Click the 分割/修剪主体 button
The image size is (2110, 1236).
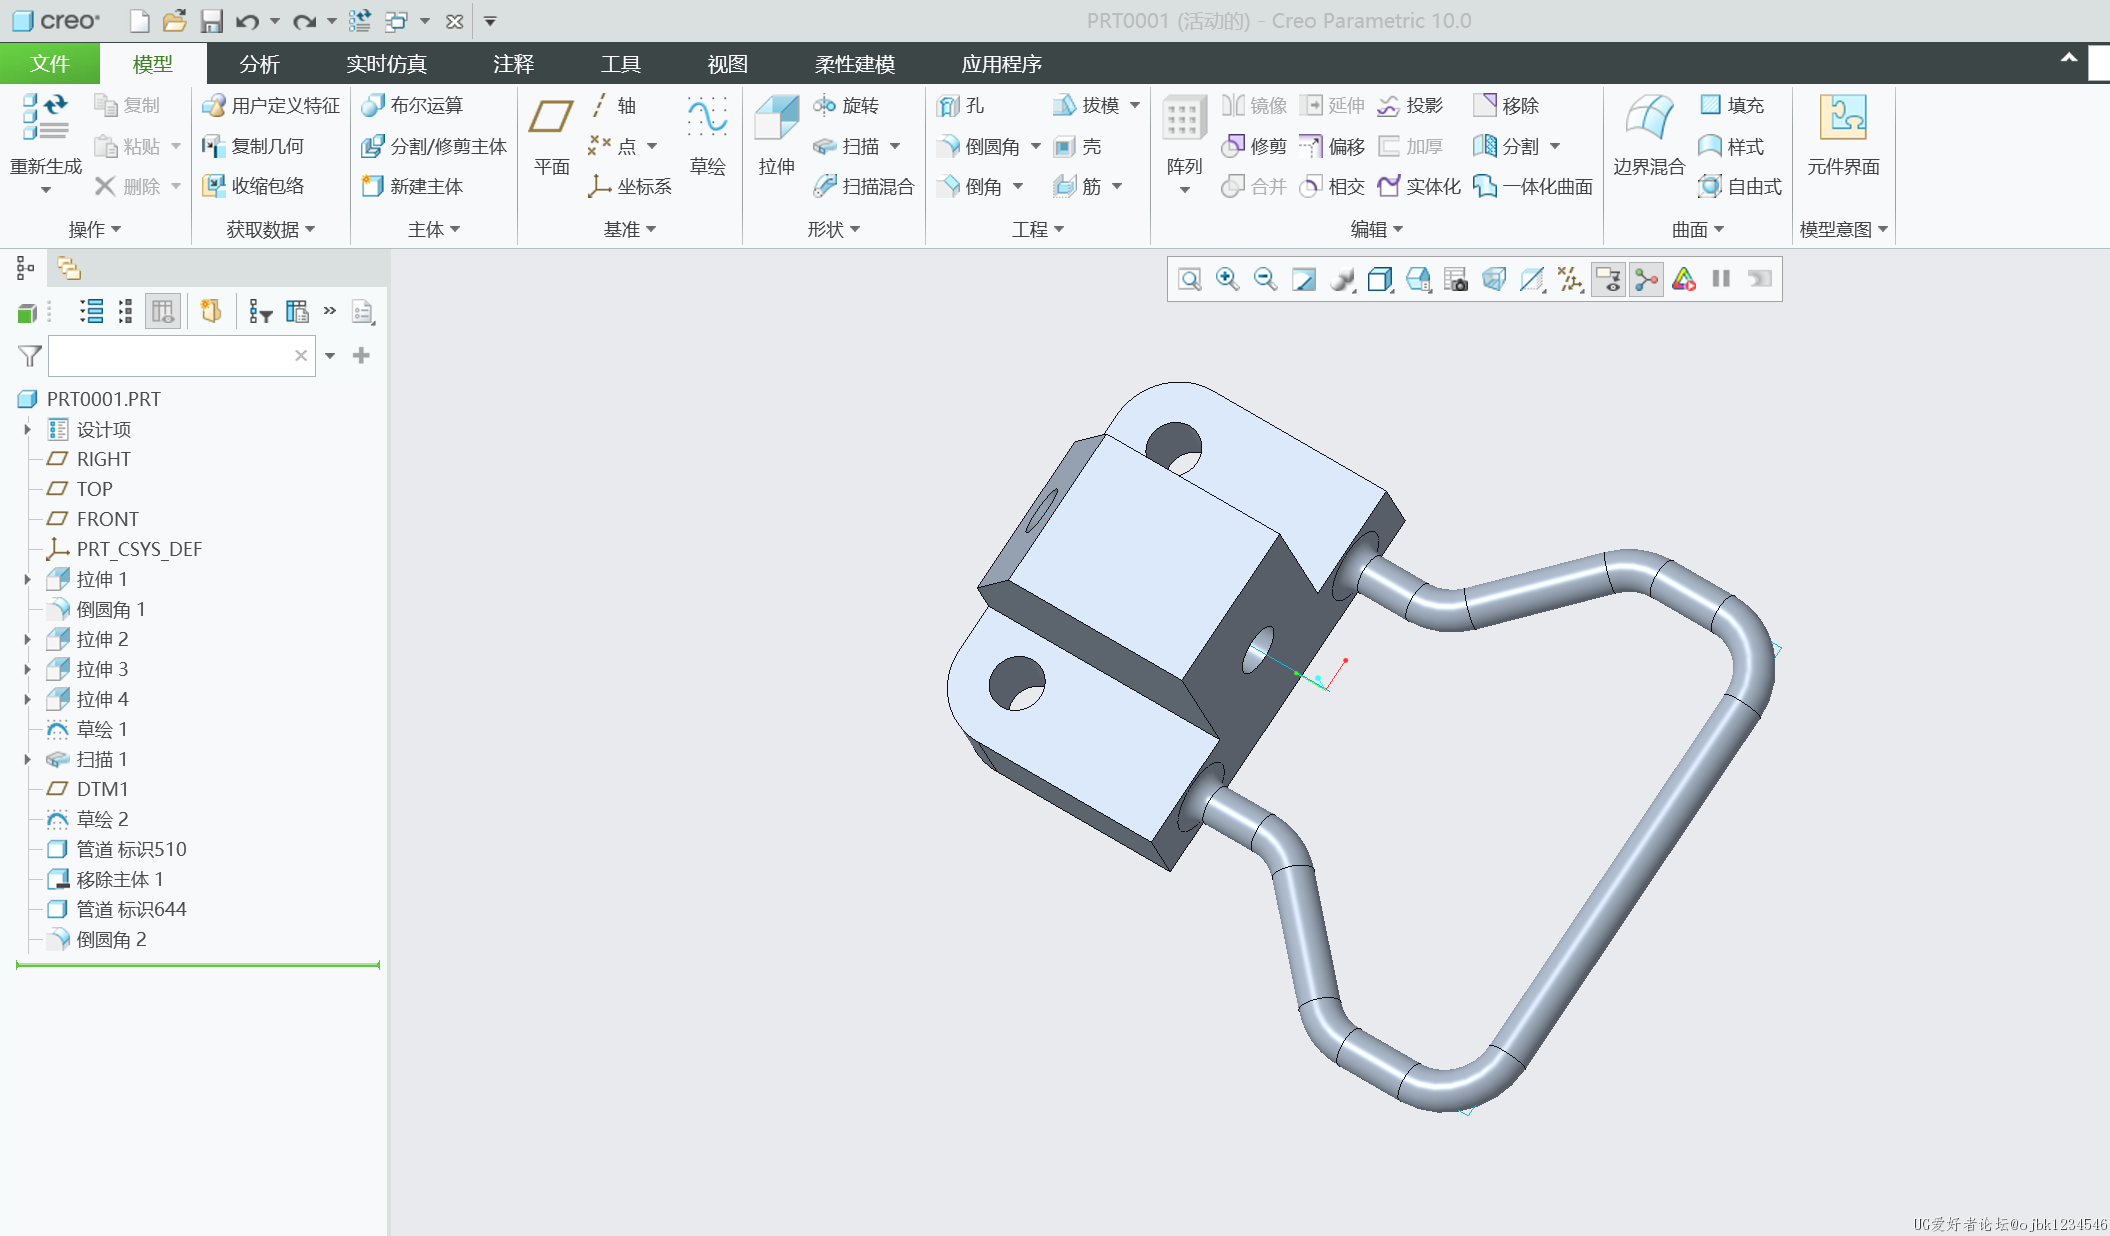[434, 146]
